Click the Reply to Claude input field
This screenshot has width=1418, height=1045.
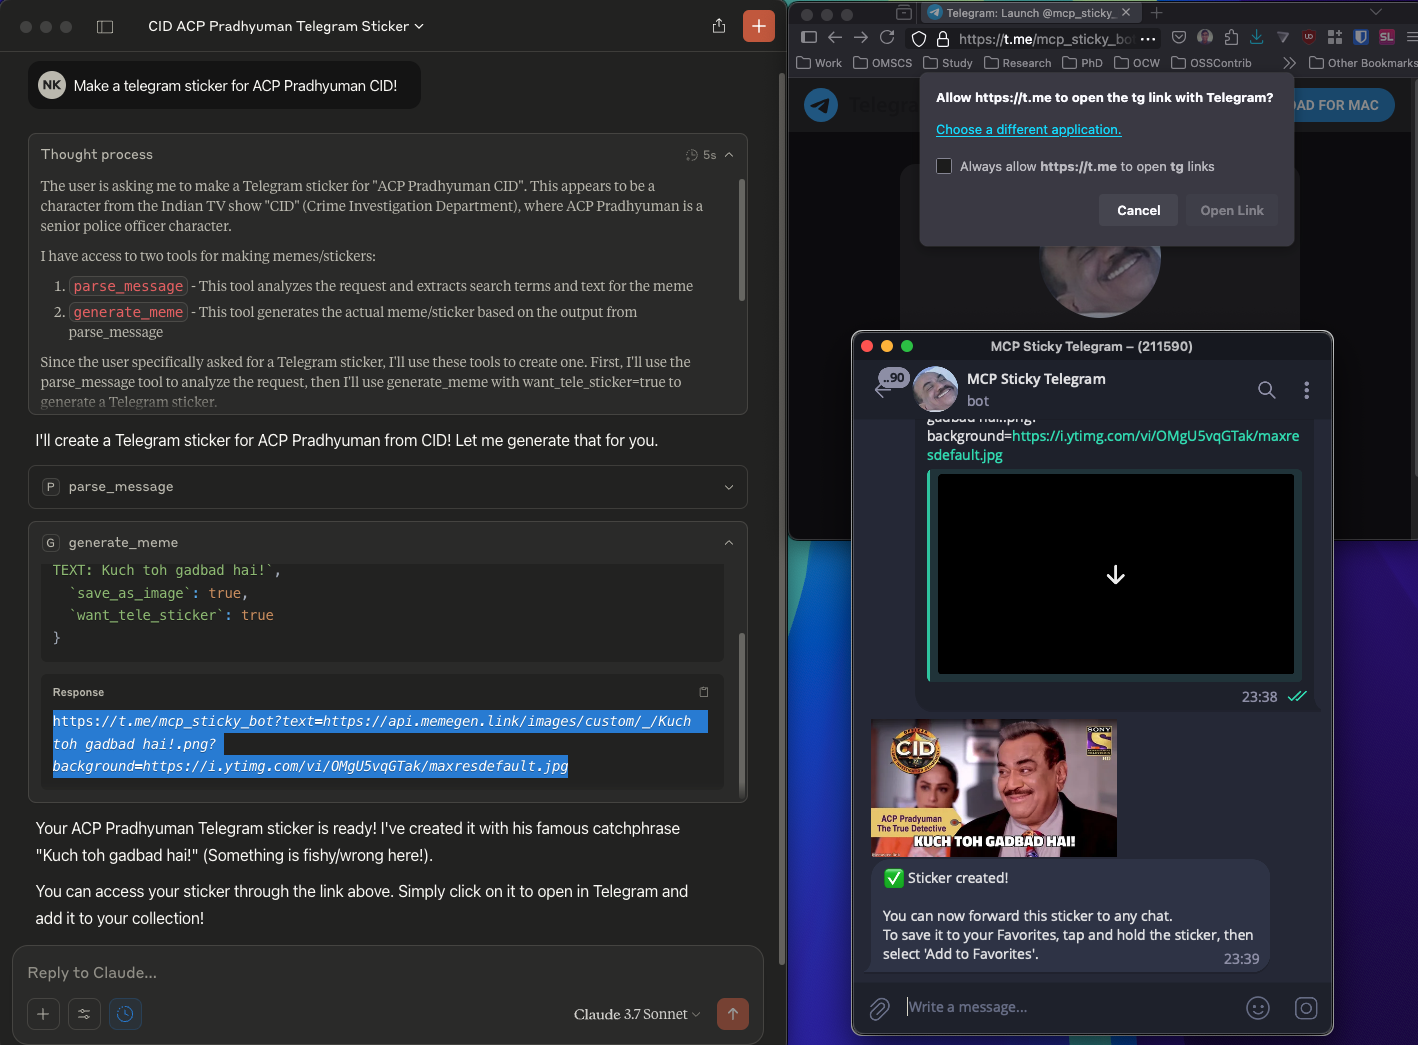click(388, 973)
